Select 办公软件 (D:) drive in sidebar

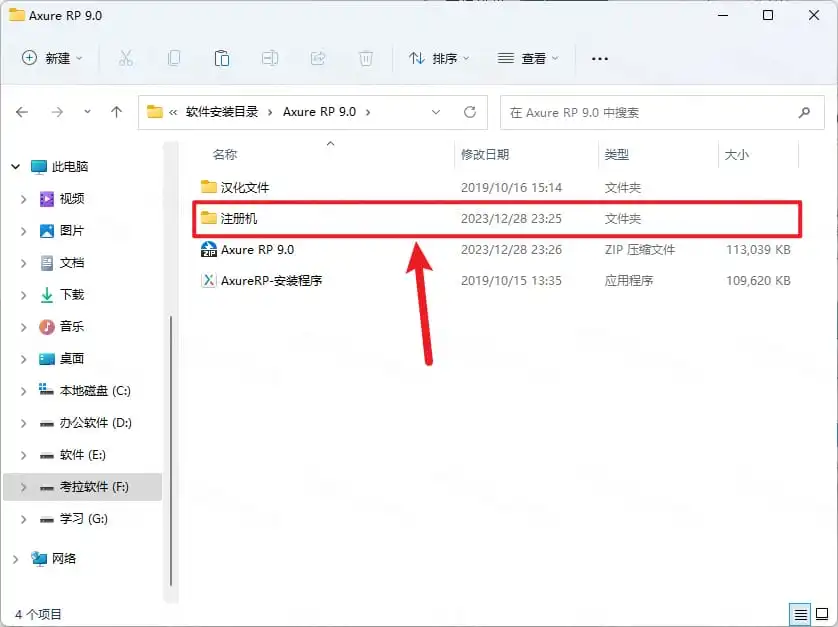(x=95, y=423)
